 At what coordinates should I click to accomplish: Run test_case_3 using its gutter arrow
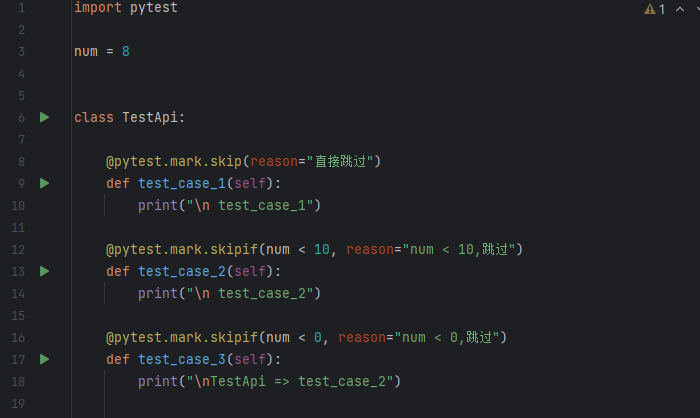[x=44, y=359]
